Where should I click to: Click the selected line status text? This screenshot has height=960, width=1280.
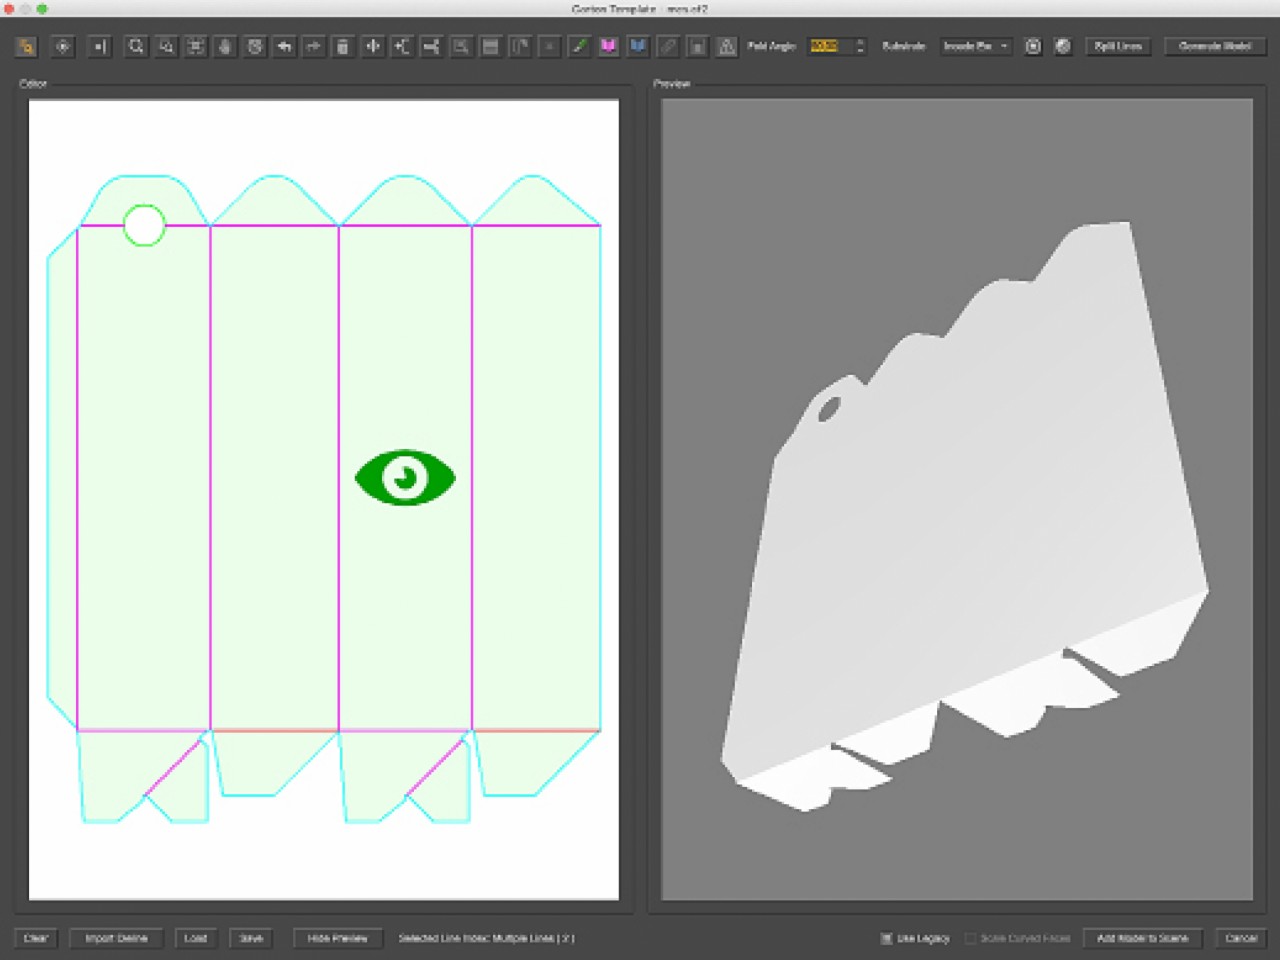pos(486,938)
